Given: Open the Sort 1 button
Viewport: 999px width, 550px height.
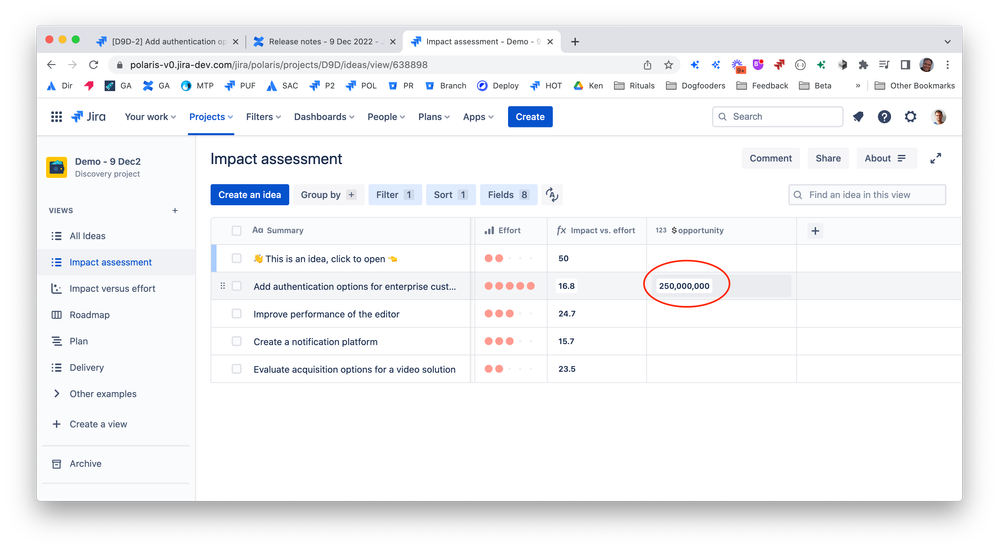Looking at the screenshot, I should [450, 195].
